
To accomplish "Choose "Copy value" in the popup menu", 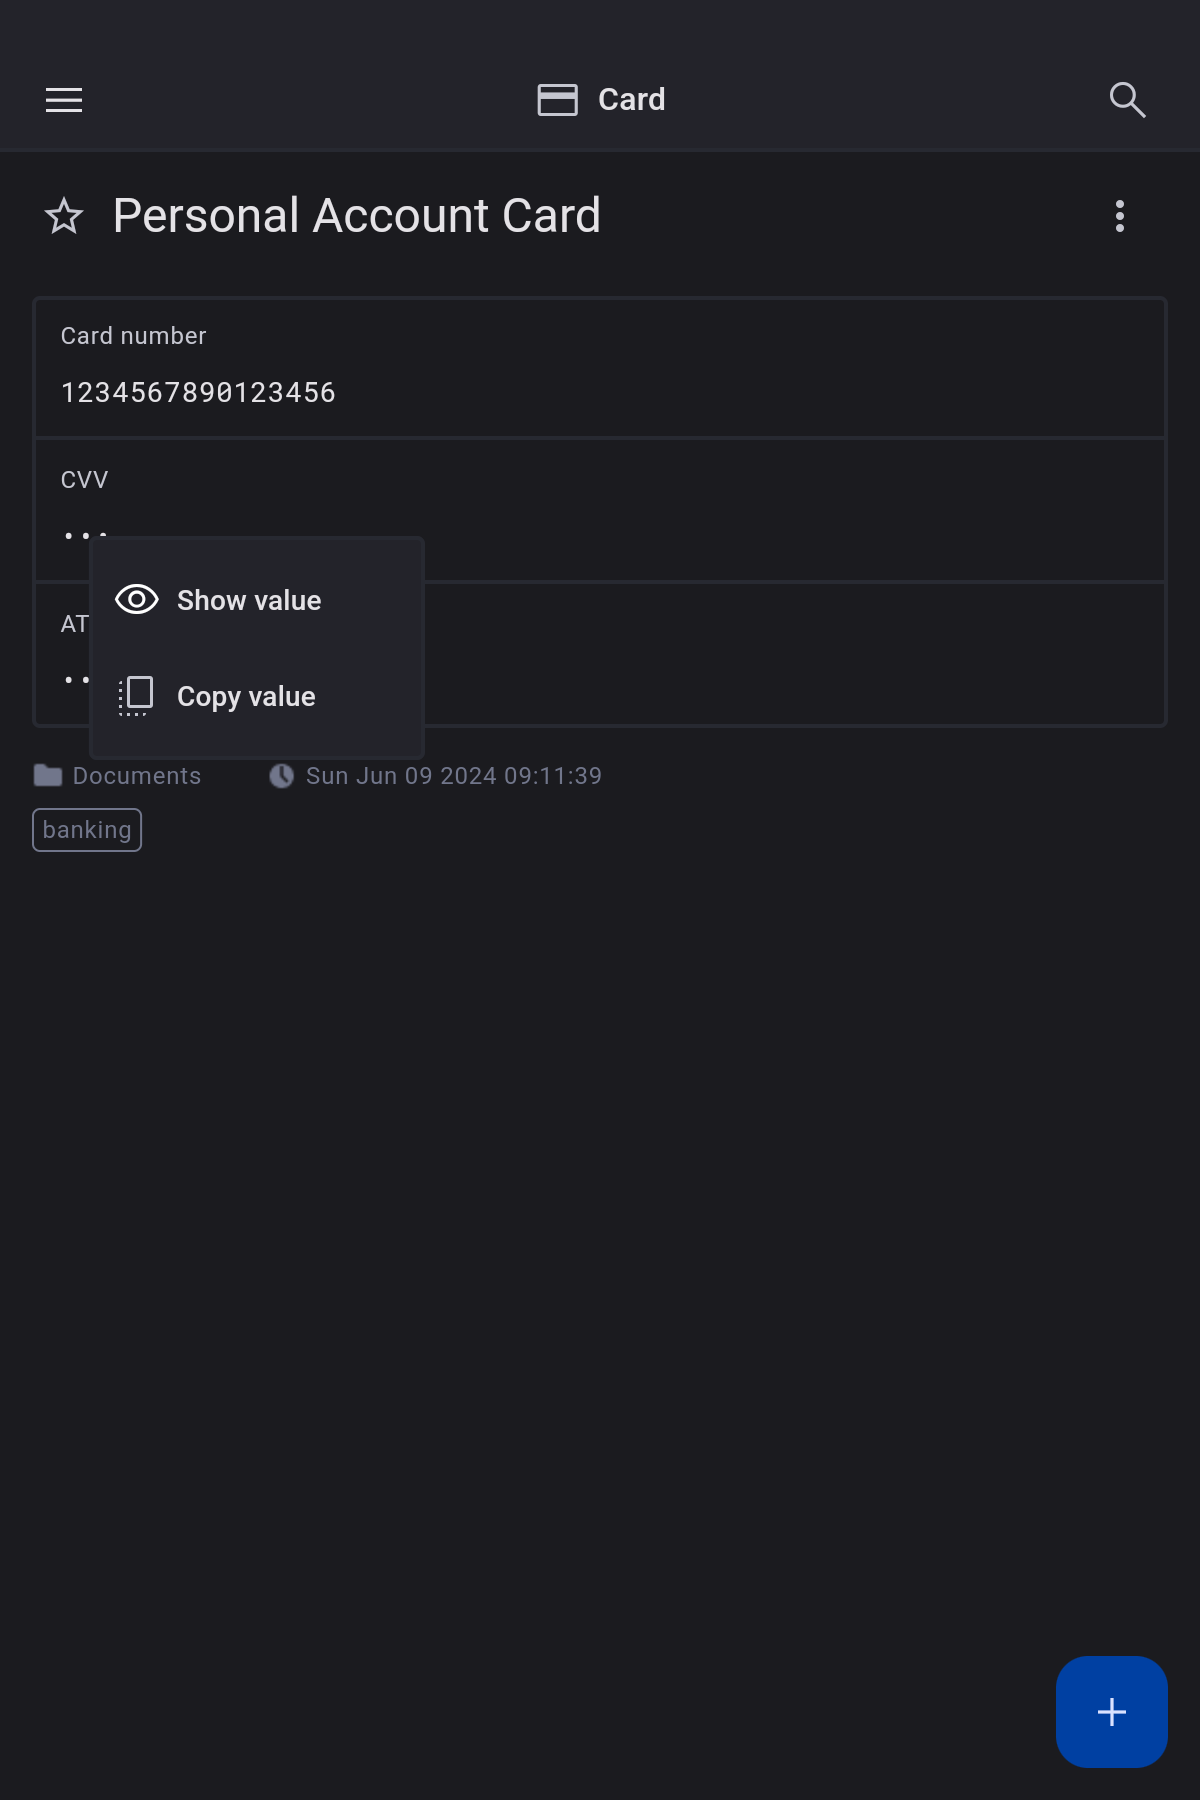I will point(246,696).
